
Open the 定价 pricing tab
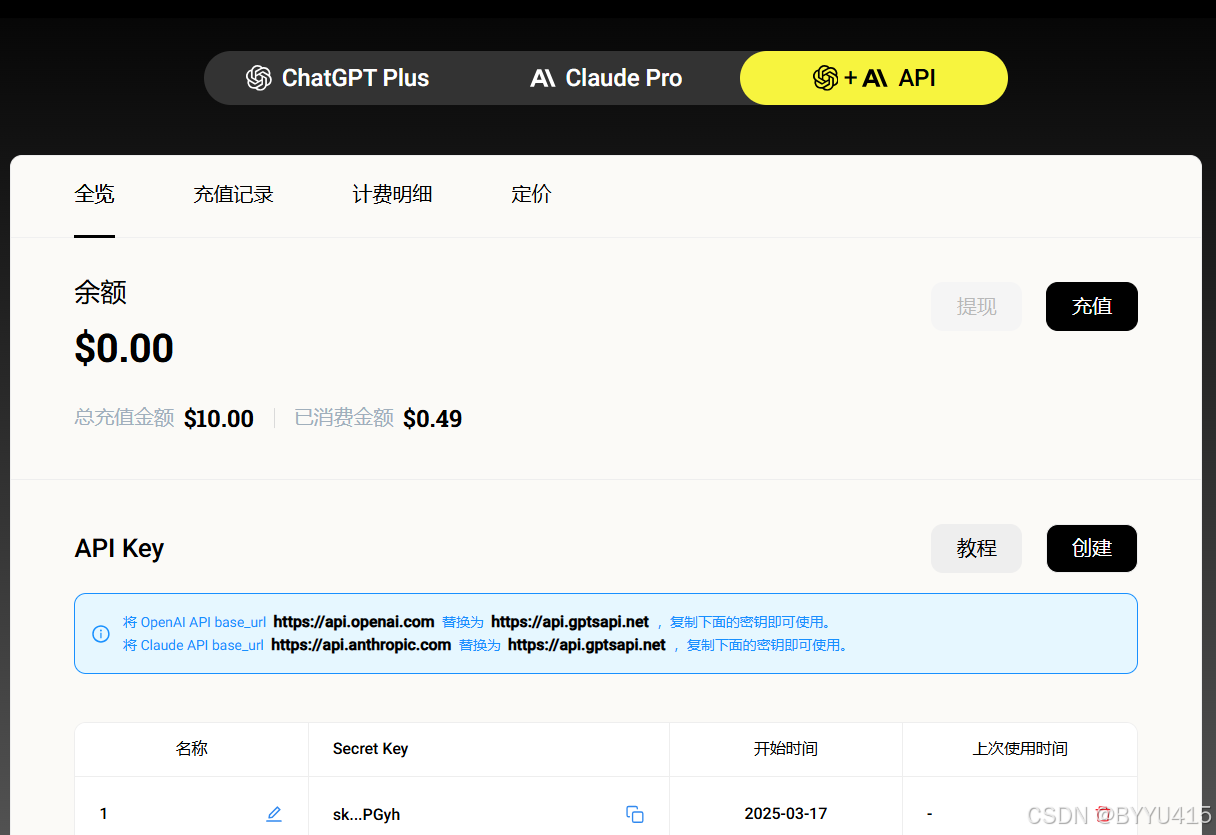pyautogui.click(x=531, y=194)
